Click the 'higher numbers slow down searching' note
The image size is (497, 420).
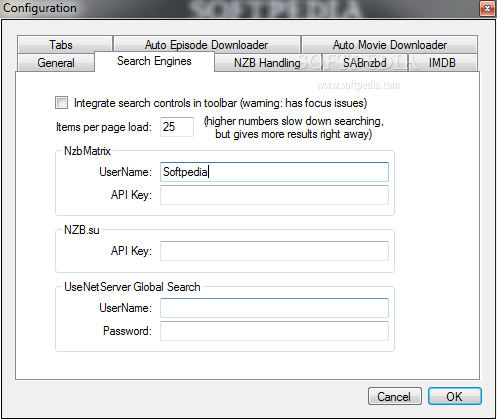294,127
